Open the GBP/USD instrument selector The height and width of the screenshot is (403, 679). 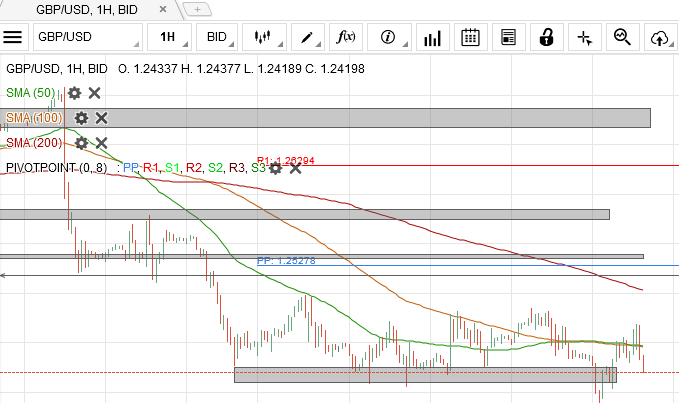pyautogui.click(x=88, y=37)
